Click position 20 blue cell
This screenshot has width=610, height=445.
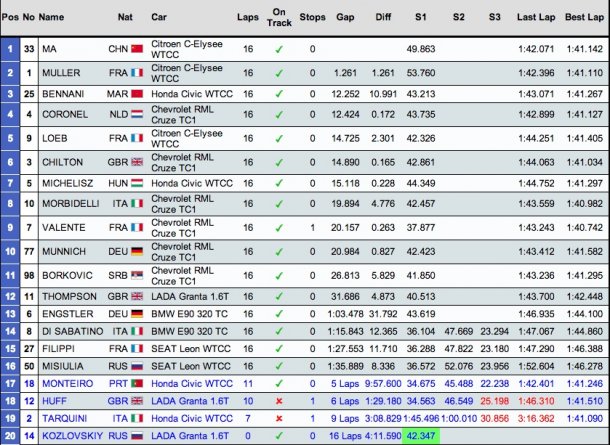[x=10, y=436]
